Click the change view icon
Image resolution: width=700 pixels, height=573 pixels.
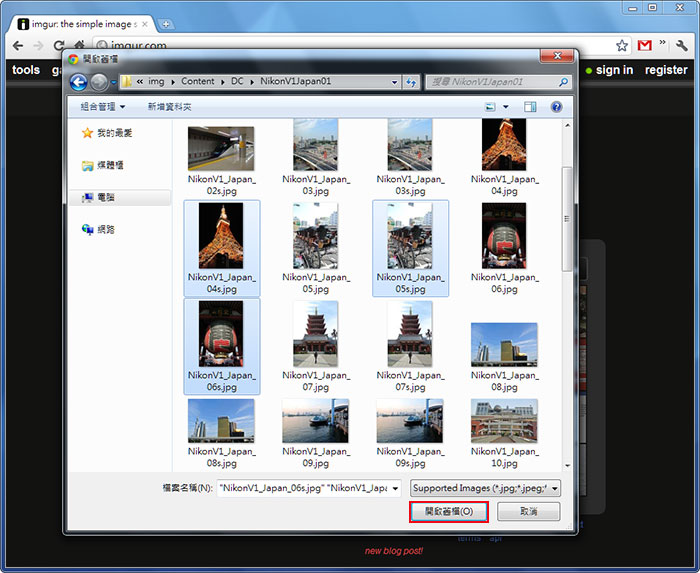pyautogui.click(x=490, y=107)
